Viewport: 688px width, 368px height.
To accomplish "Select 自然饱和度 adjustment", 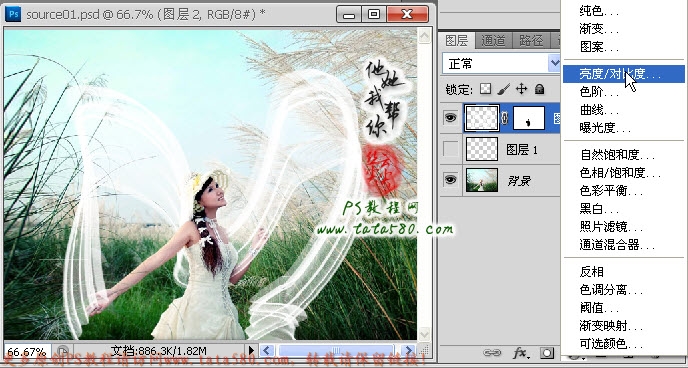I will point(624,155).
